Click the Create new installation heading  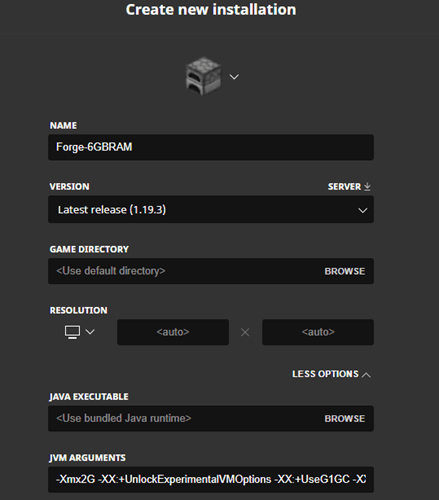click(x=211, y=10)
